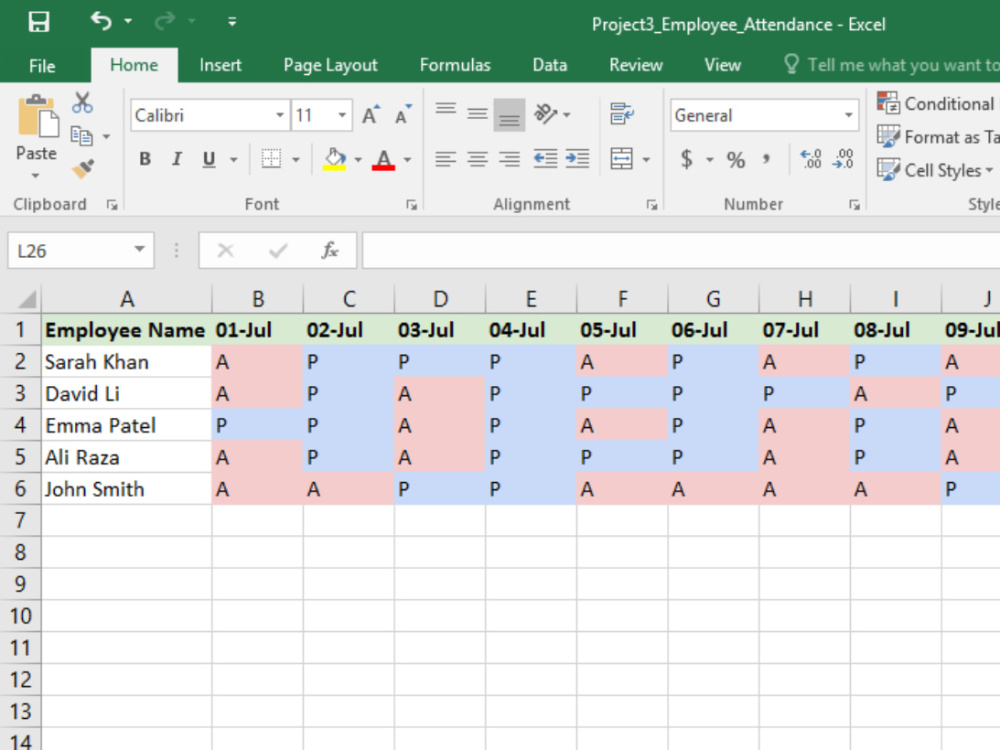Image resolution: width=1000 pixels, height=750 pixels.
Task: Click the Accounting dollar format icon
Action: pos(686,159)
